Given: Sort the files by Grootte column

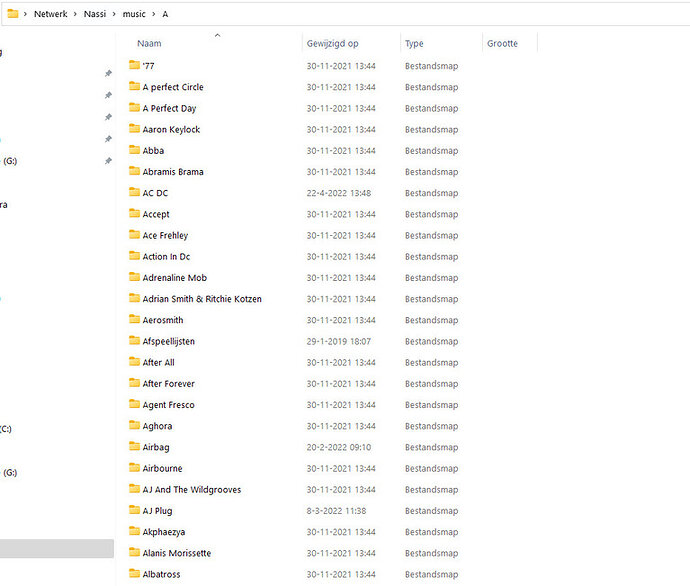Looking at the screenshot, I should [x=502, y=43].
